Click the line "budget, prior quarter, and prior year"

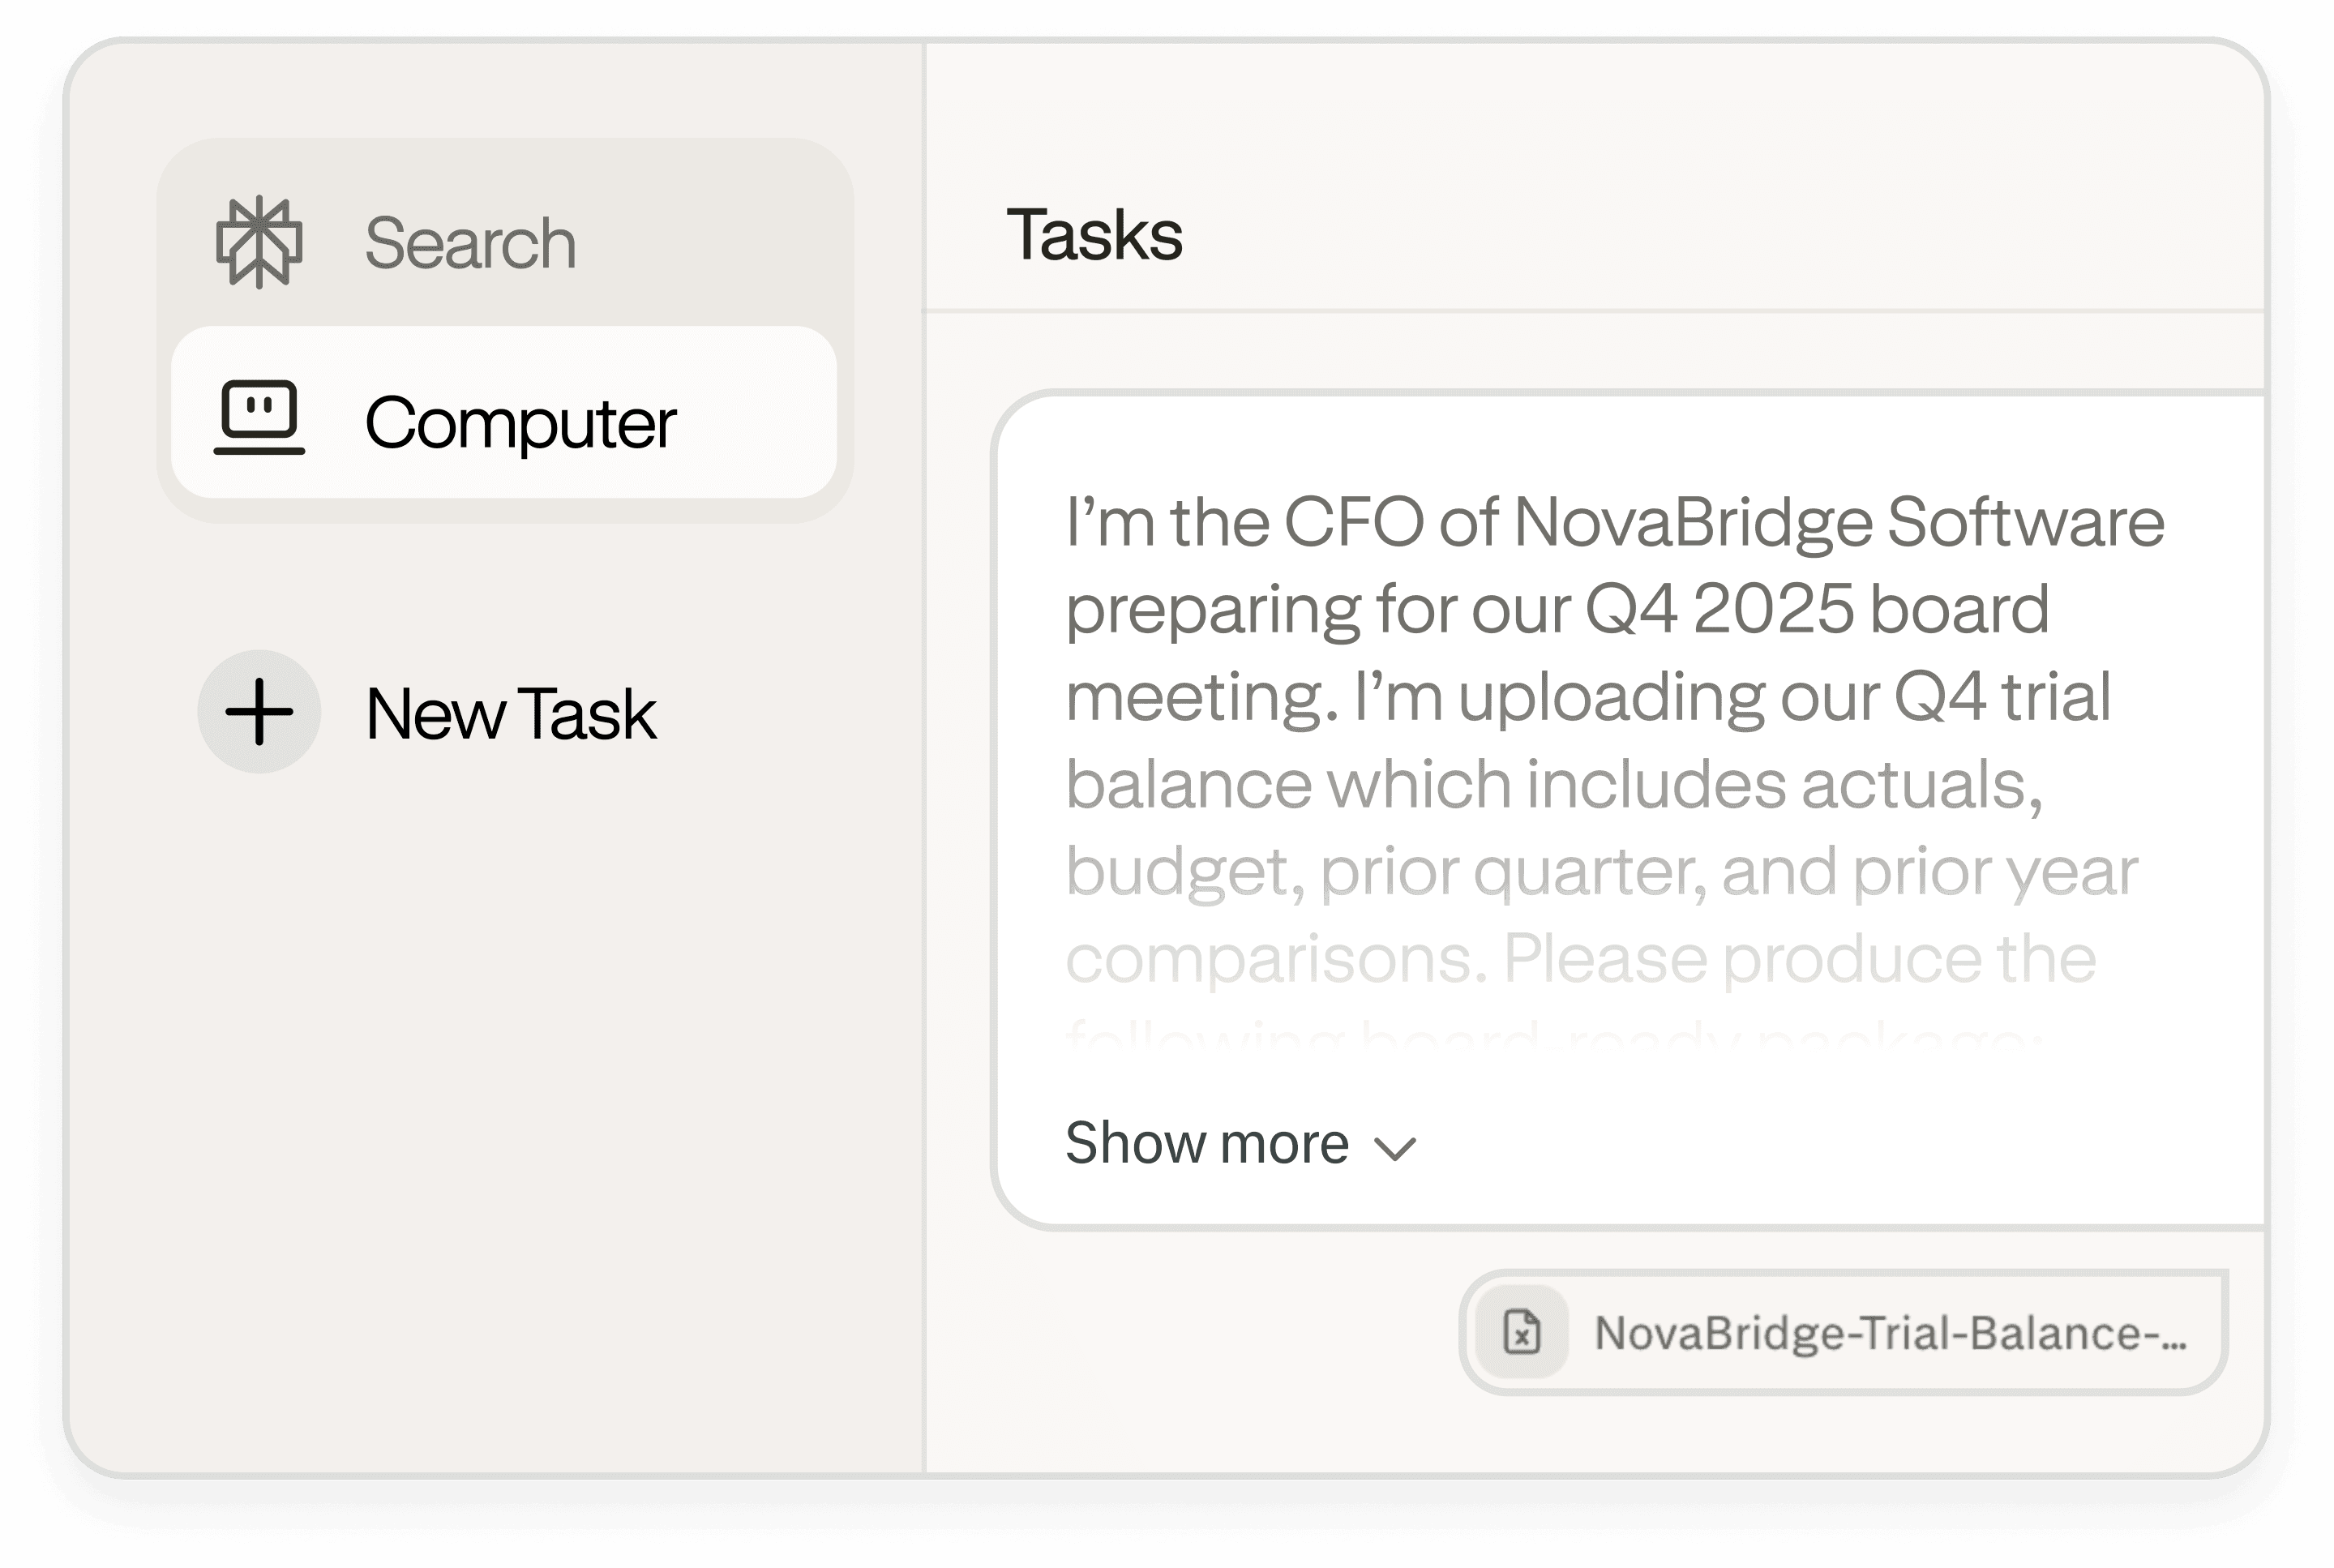(1601, 871)
